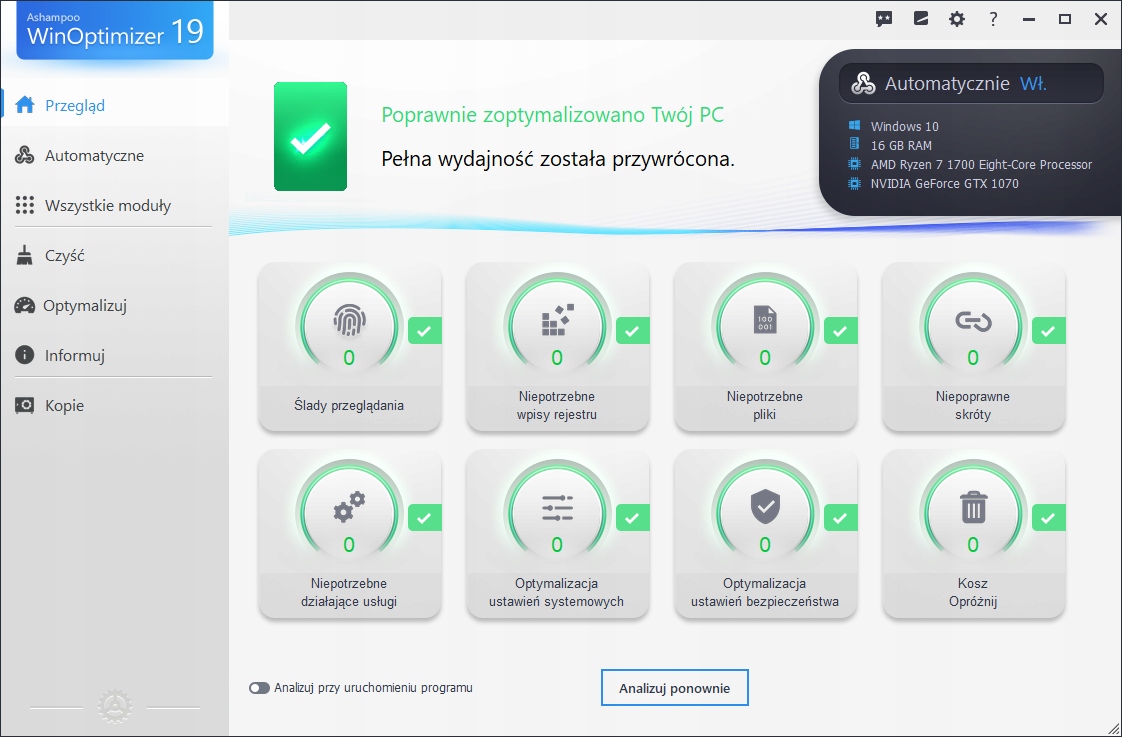This screenshot has height=737, width=1122.
Task: Click the info icon beside Informuj
Action: coord(24,355)
